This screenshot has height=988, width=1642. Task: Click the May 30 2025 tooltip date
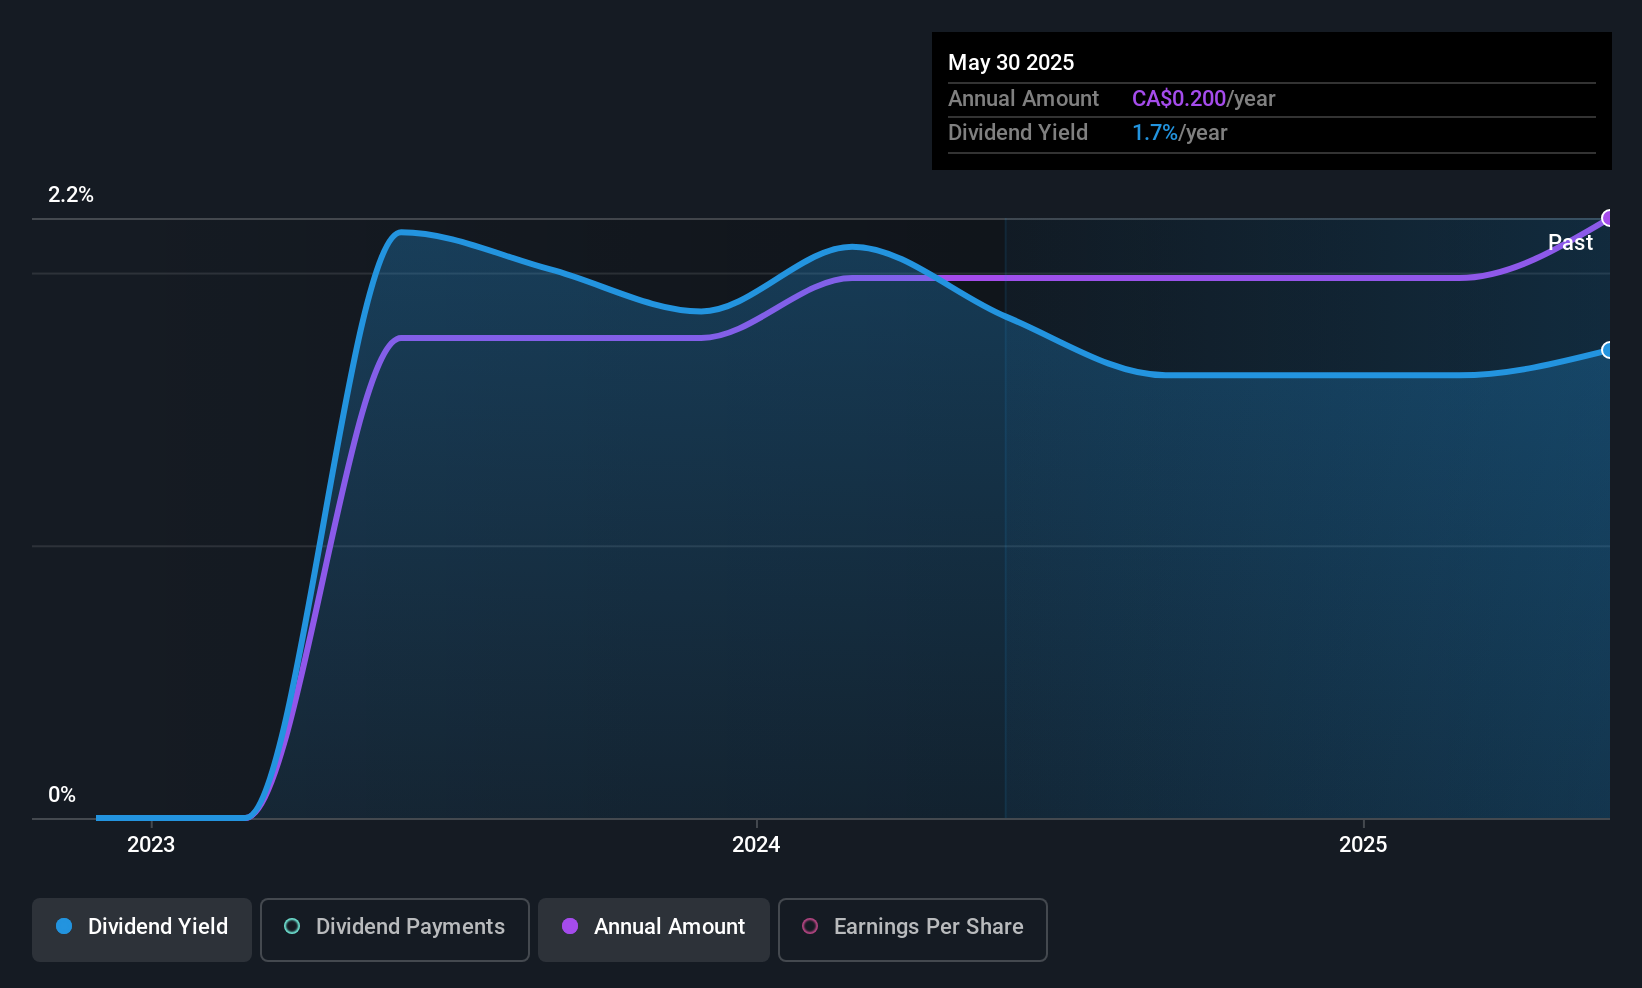pos(1011,62)
